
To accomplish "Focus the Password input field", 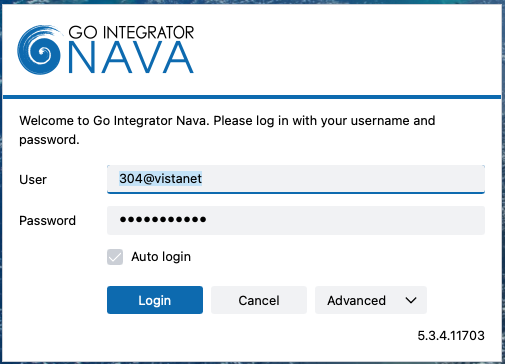I will [296, 220].
